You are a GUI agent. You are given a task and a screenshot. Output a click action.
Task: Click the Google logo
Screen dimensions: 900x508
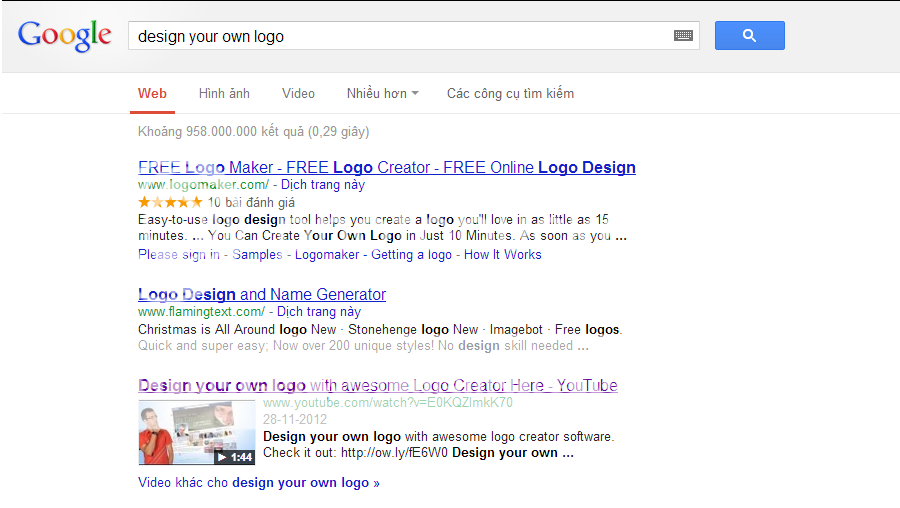pos(65,36)
